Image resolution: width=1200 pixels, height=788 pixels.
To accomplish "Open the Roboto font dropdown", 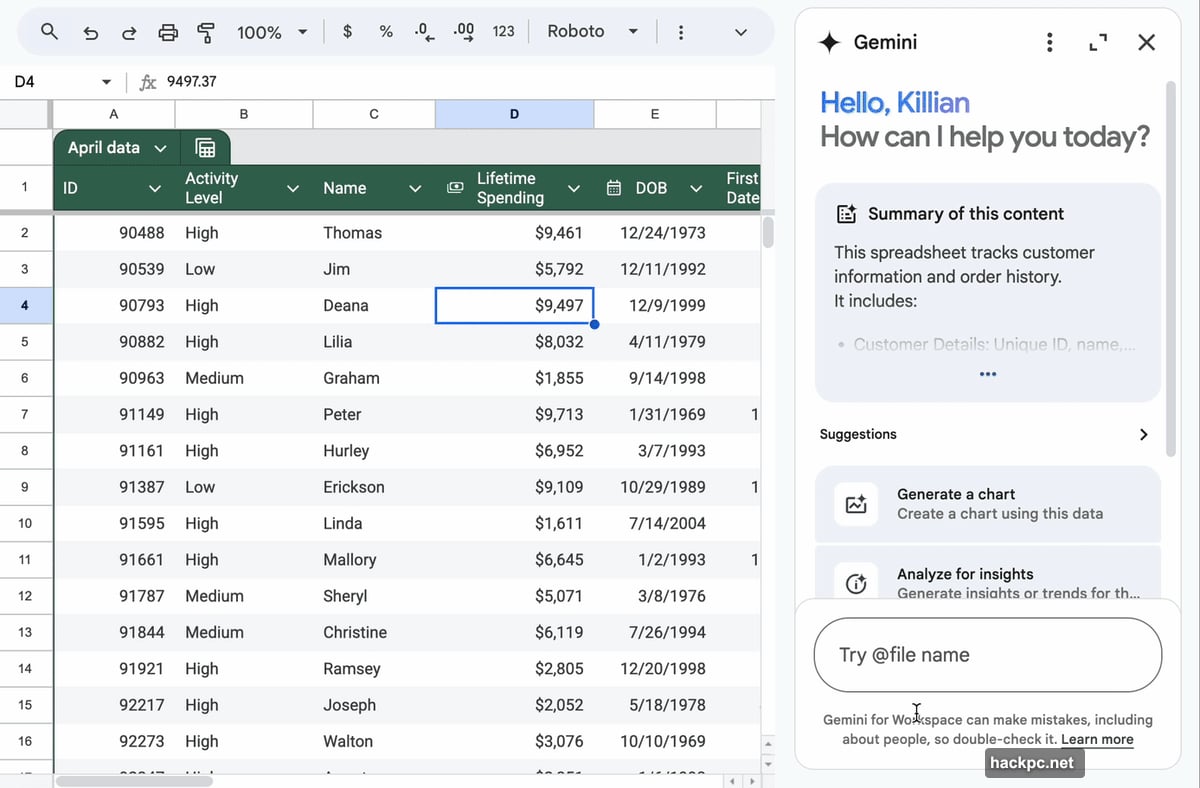I will 592,31.
